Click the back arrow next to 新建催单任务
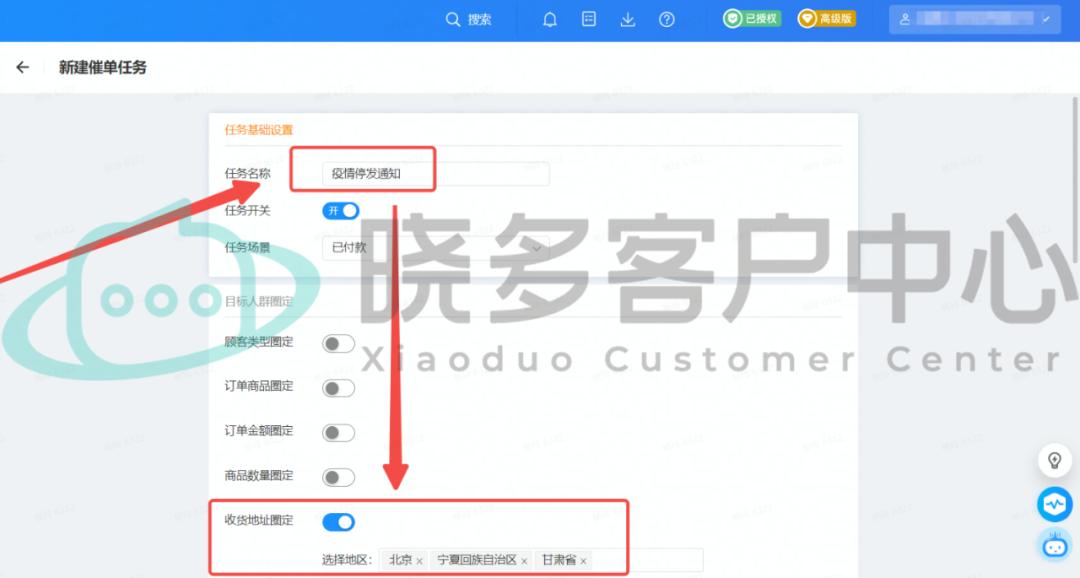 click(x=22, y=67)
